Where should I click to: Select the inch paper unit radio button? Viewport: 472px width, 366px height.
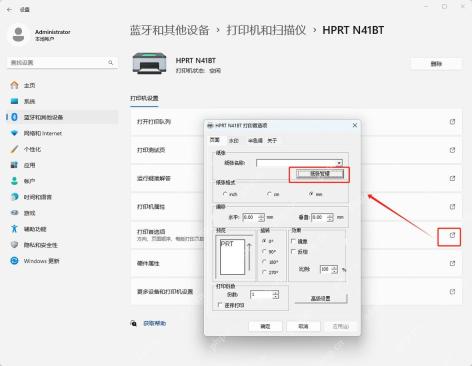(x=225, y=194)
